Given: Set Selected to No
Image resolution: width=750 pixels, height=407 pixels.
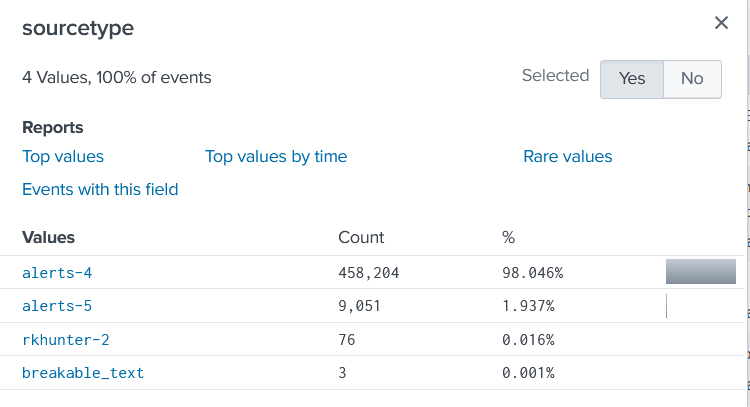Looking at the screenshot, I should pos(692,79).
